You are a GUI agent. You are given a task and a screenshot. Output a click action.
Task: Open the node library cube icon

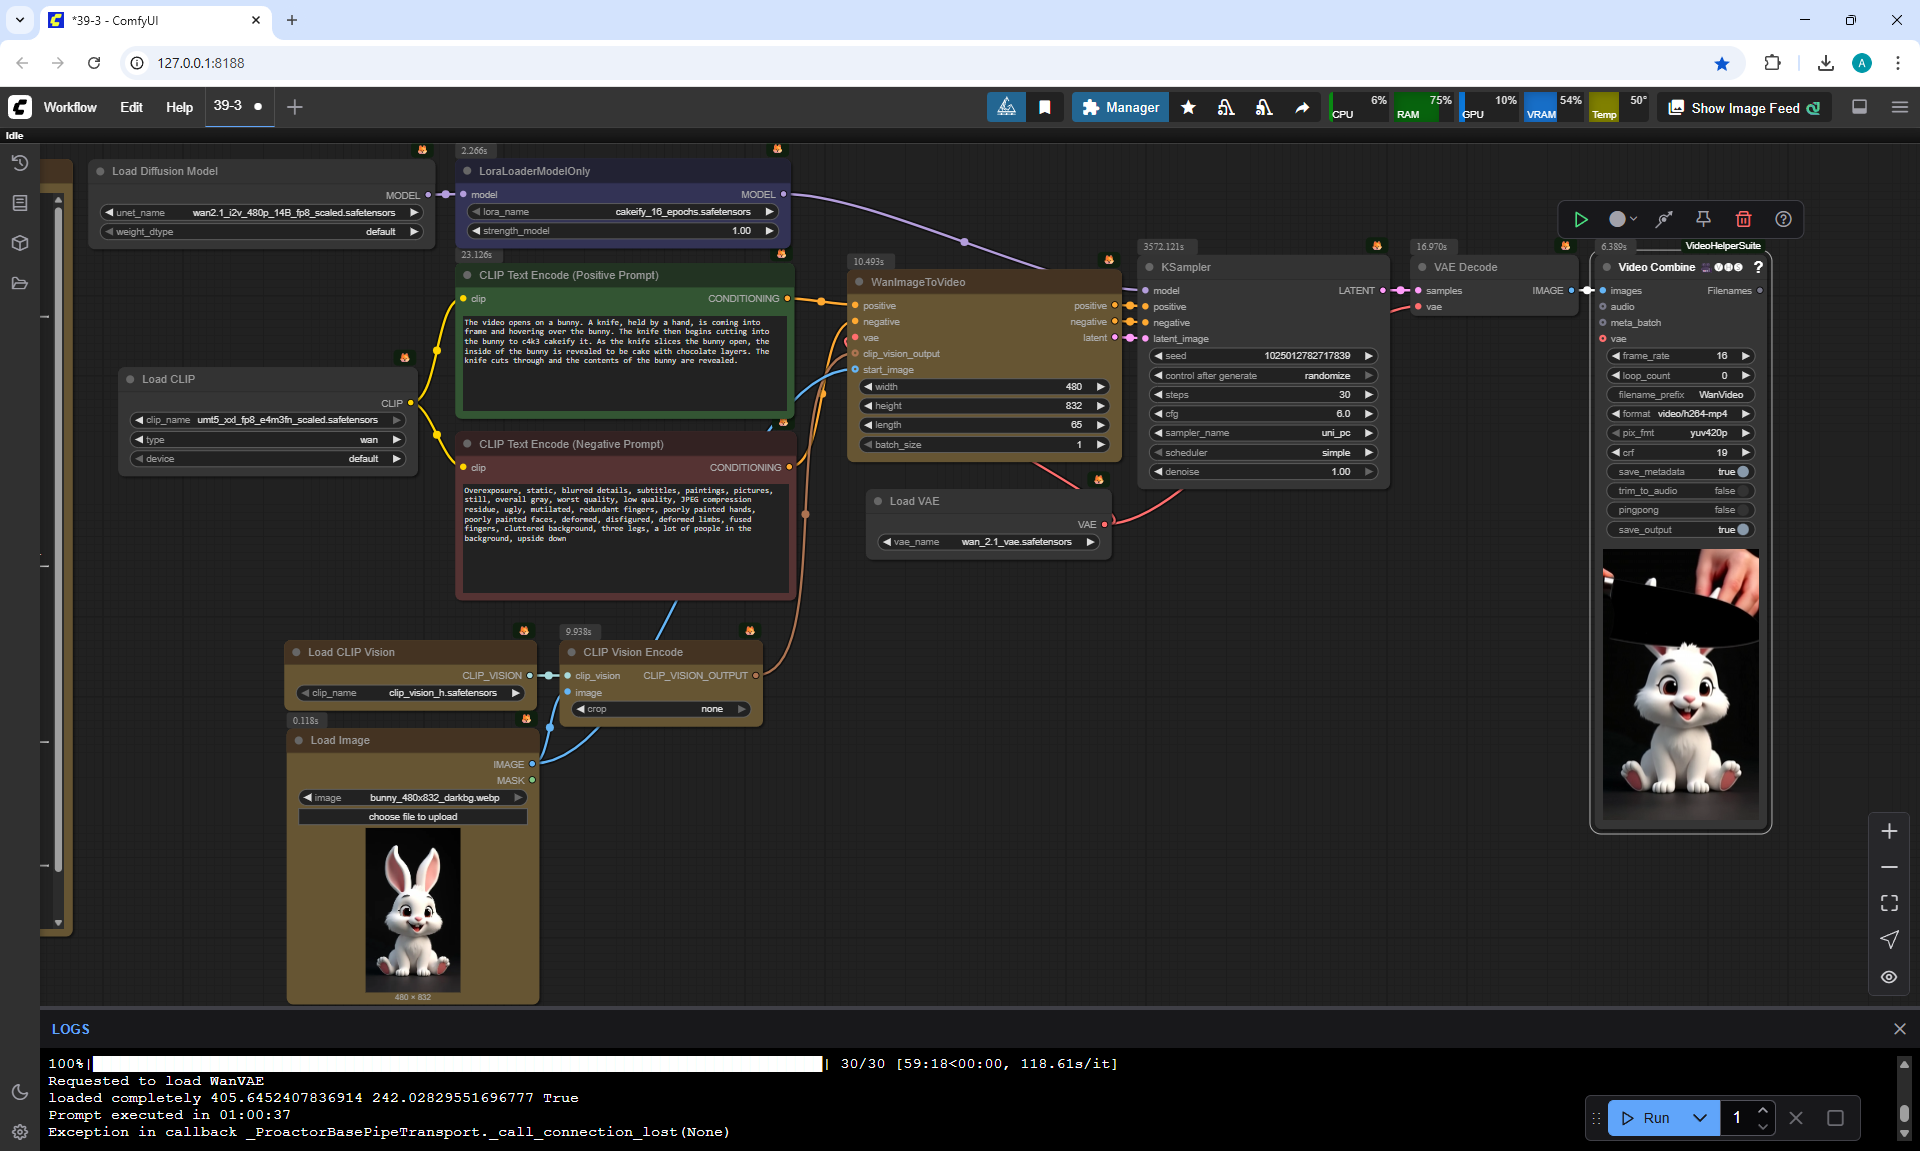pos(19,243)
